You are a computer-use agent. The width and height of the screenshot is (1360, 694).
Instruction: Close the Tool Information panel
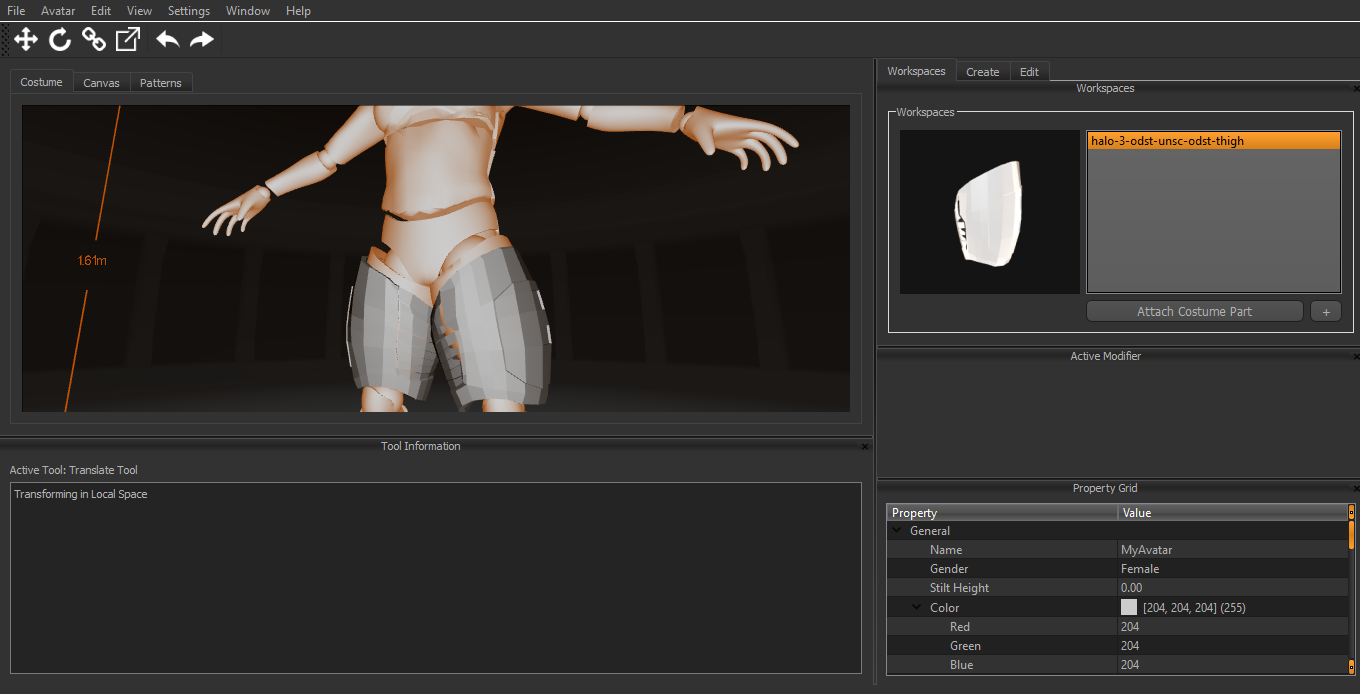(865, 446)
